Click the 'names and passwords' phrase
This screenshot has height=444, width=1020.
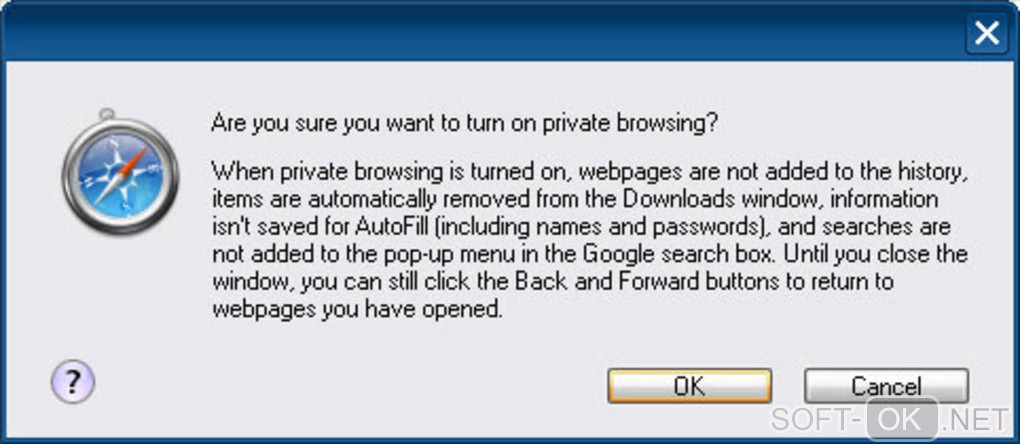tap(667, 228)
